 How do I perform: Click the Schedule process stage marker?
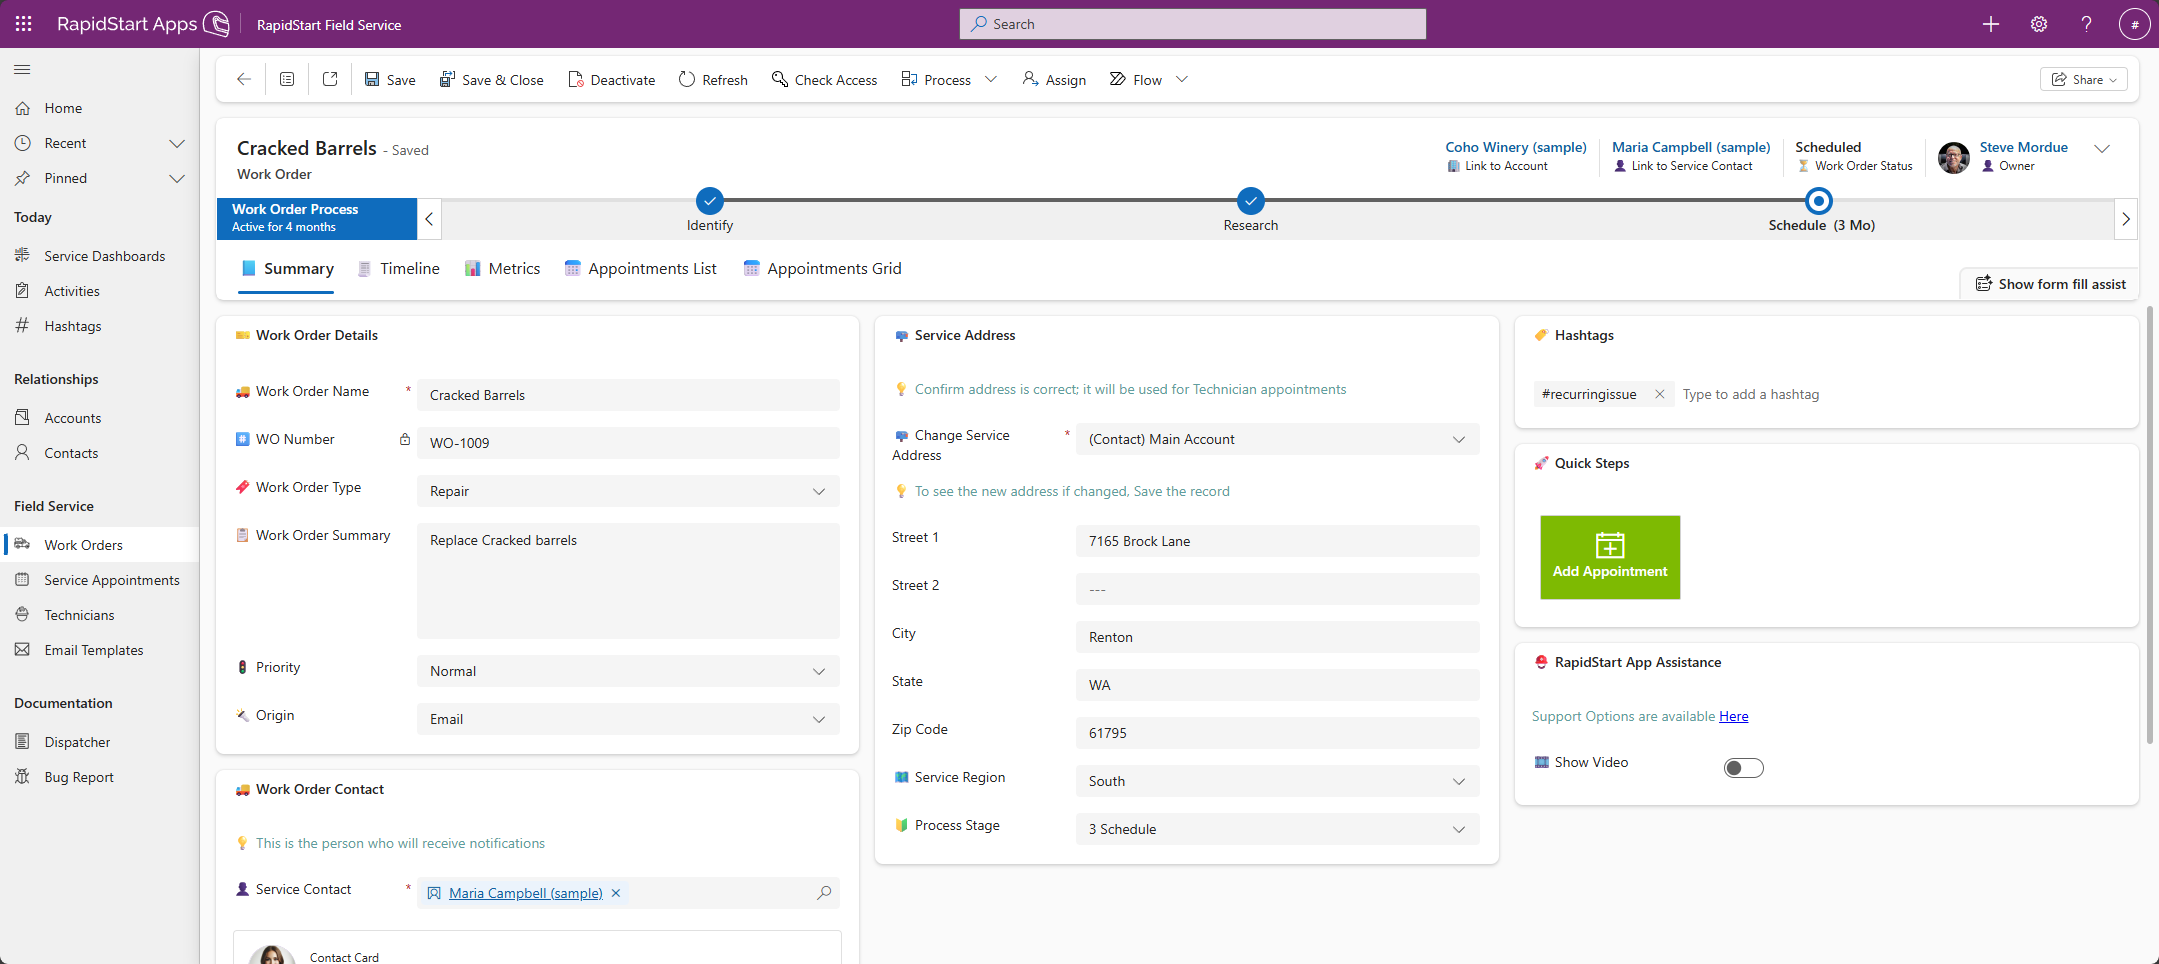[x=1818, y=201]
